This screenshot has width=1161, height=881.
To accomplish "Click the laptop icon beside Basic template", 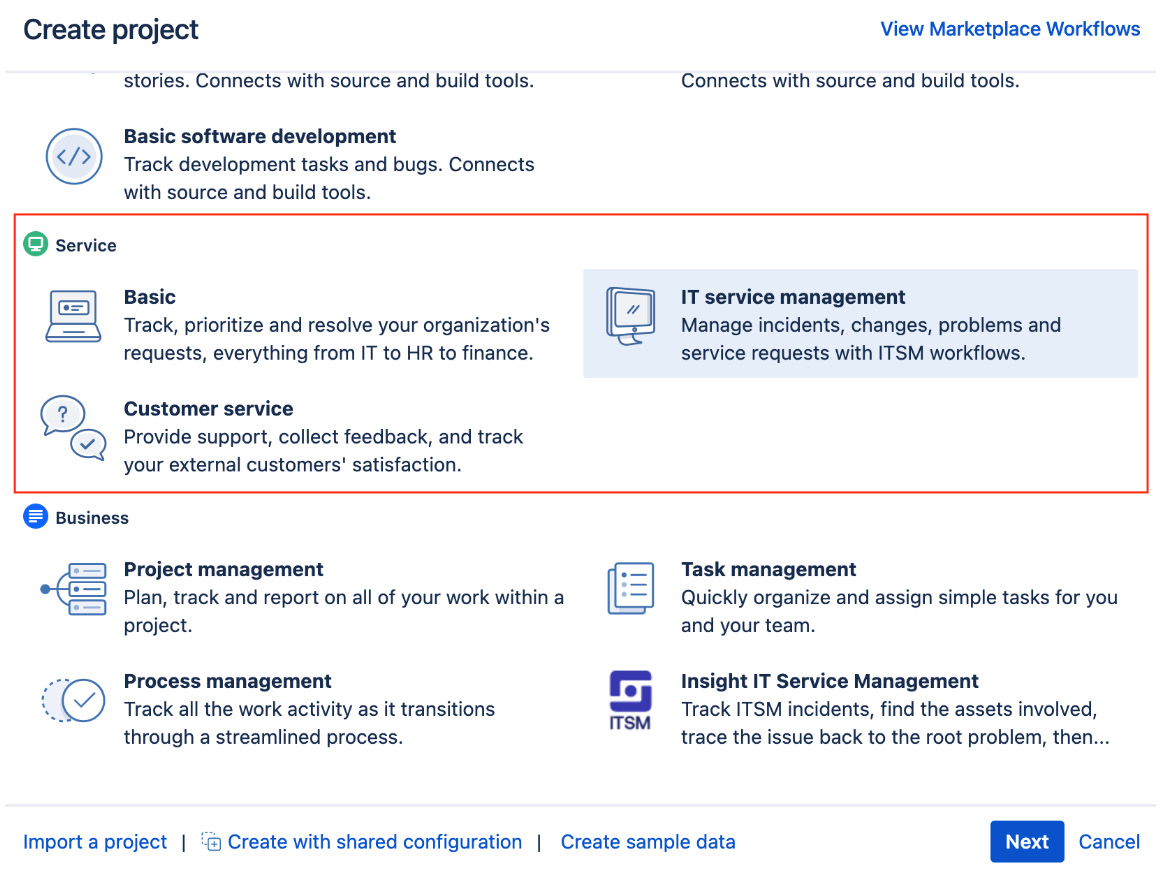I will click(73, 316).
